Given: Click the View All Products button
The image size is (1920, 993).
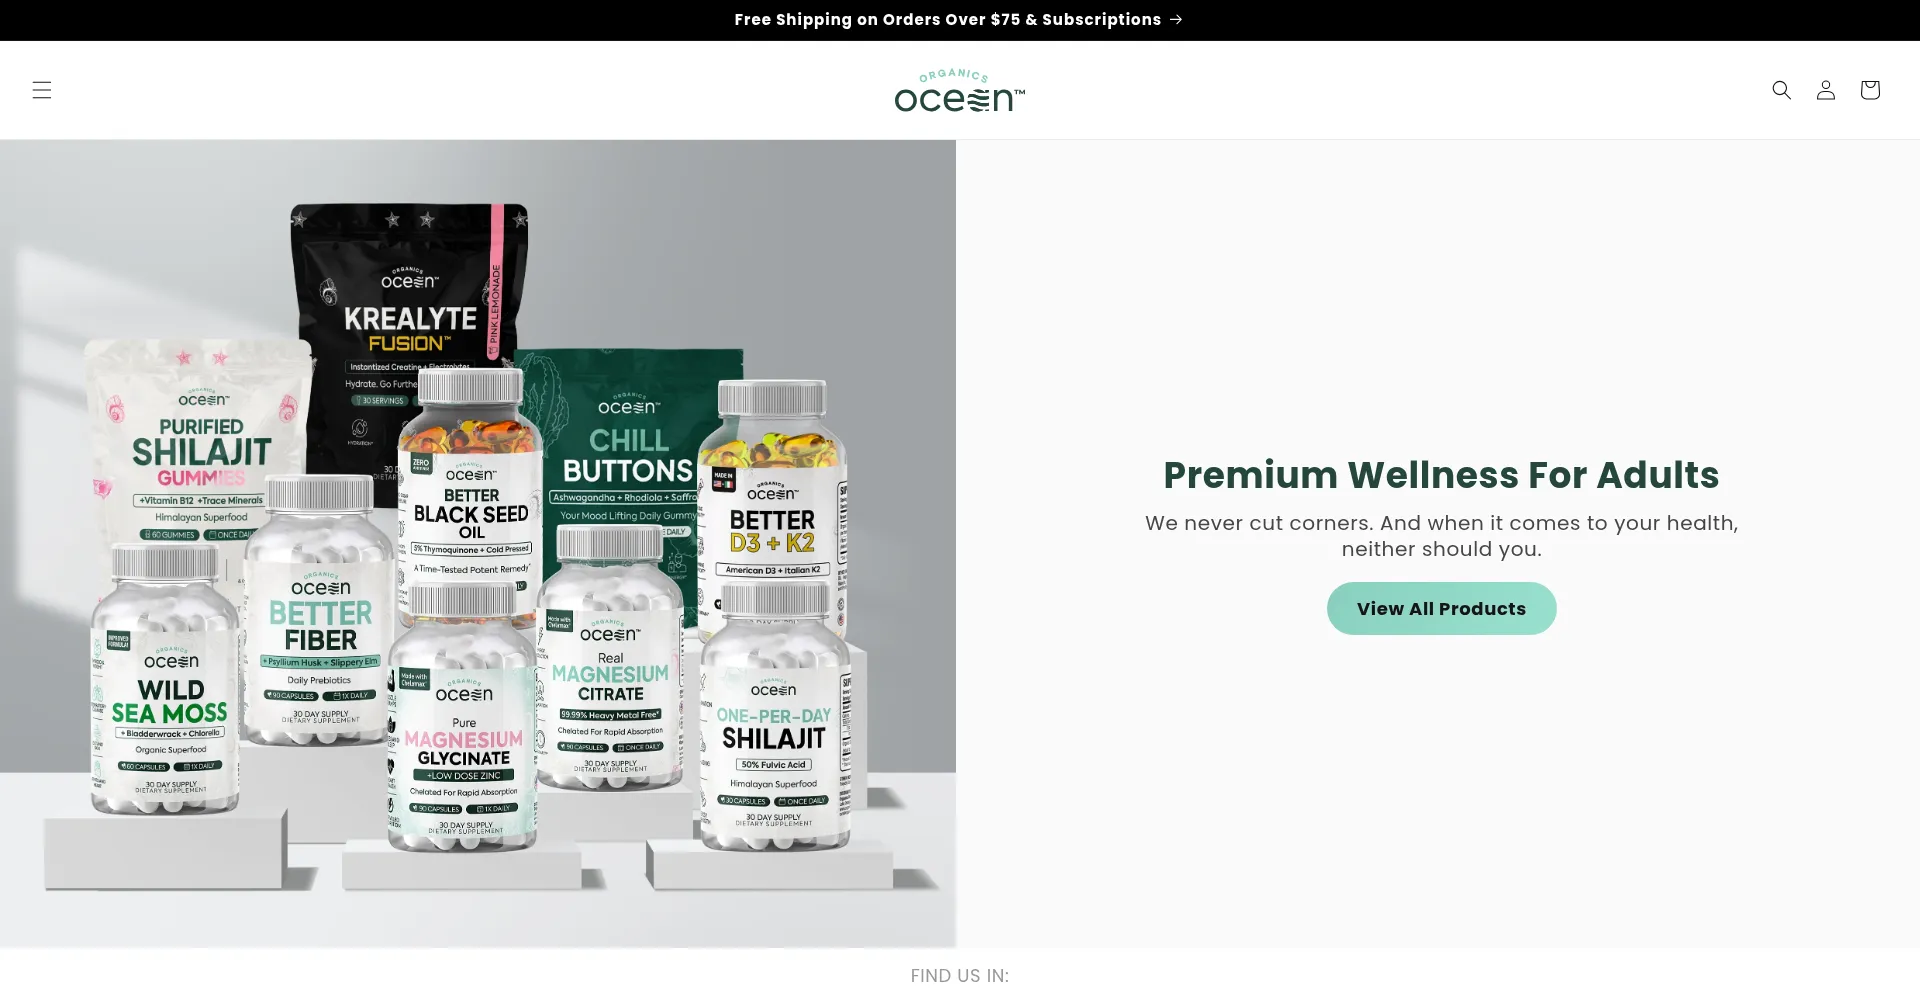Looking at the screenshot, I should pyautogui.click(x=1441, y=608).
